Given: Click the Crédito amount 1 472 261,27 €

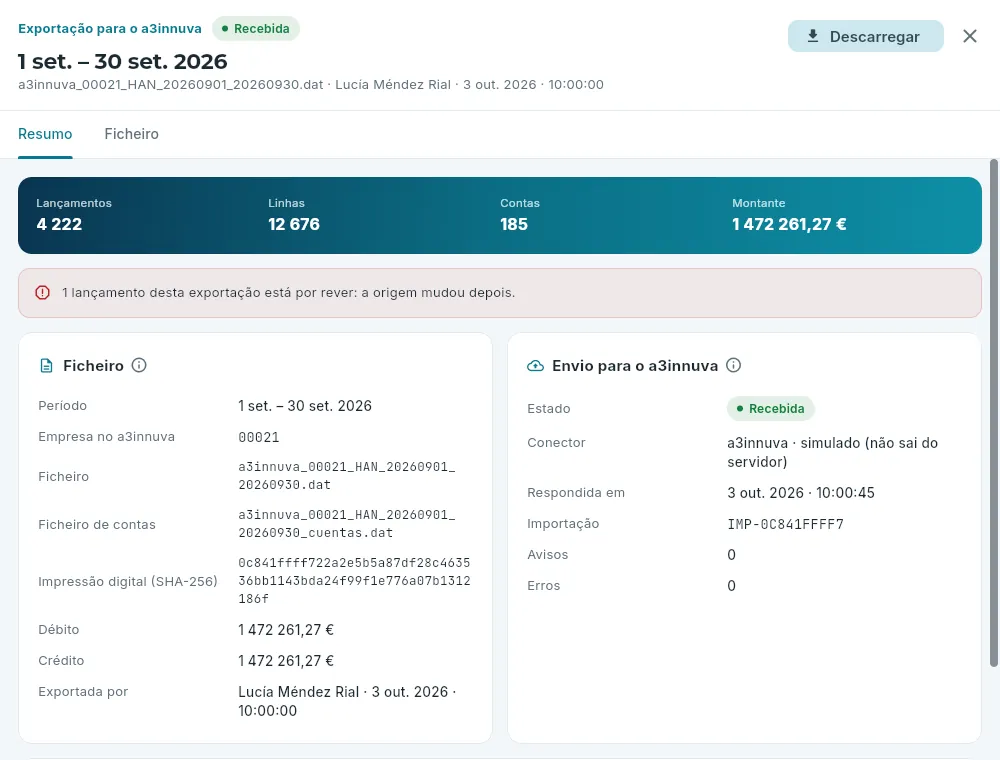Looking at the screenshot, I should (x=286, y=661).
